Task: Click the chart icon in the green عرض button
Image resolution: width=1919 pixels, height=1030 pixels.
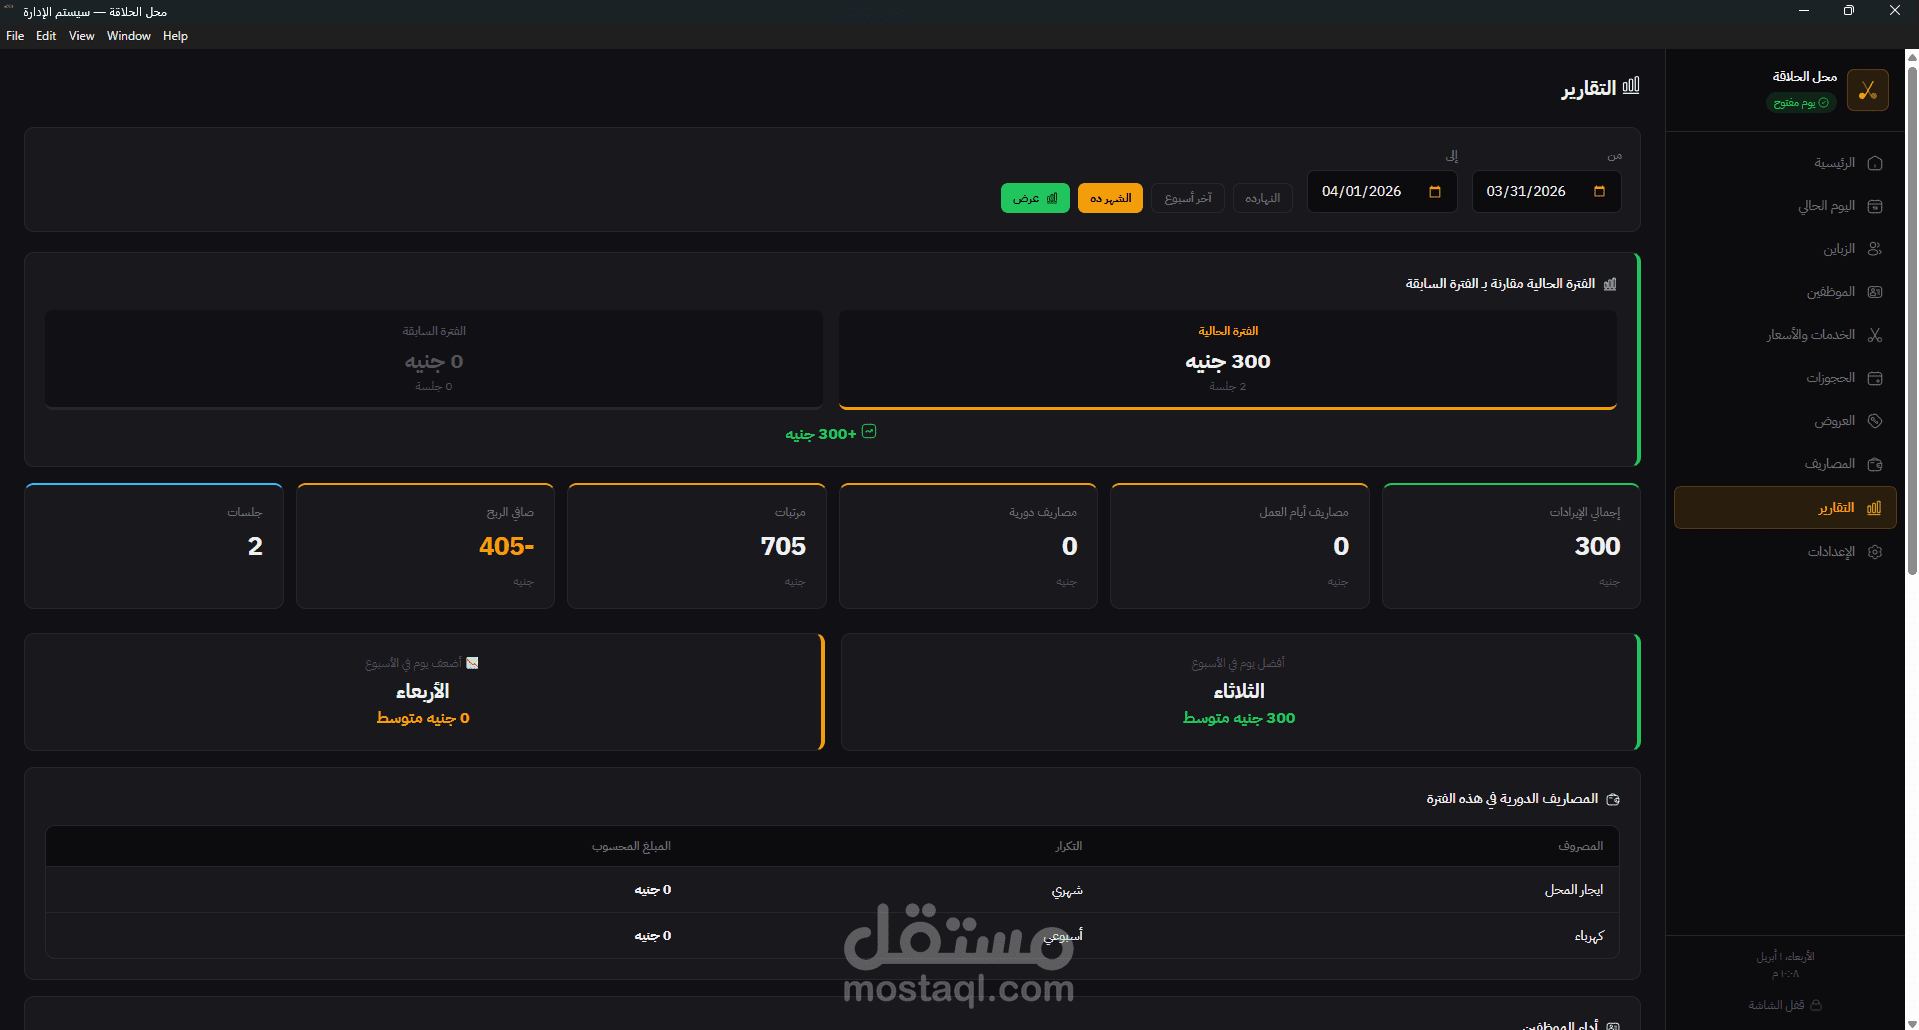Action: 1052,198
